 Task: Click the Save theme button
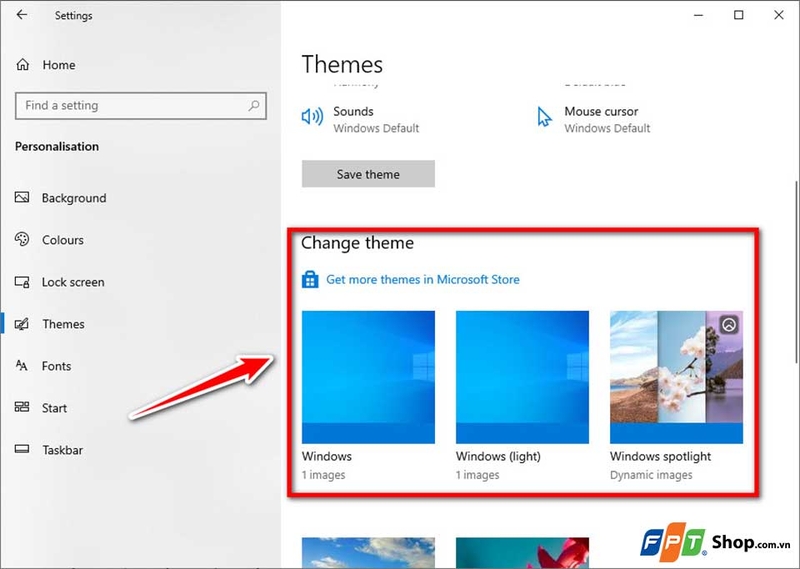(x=368, y=174)
